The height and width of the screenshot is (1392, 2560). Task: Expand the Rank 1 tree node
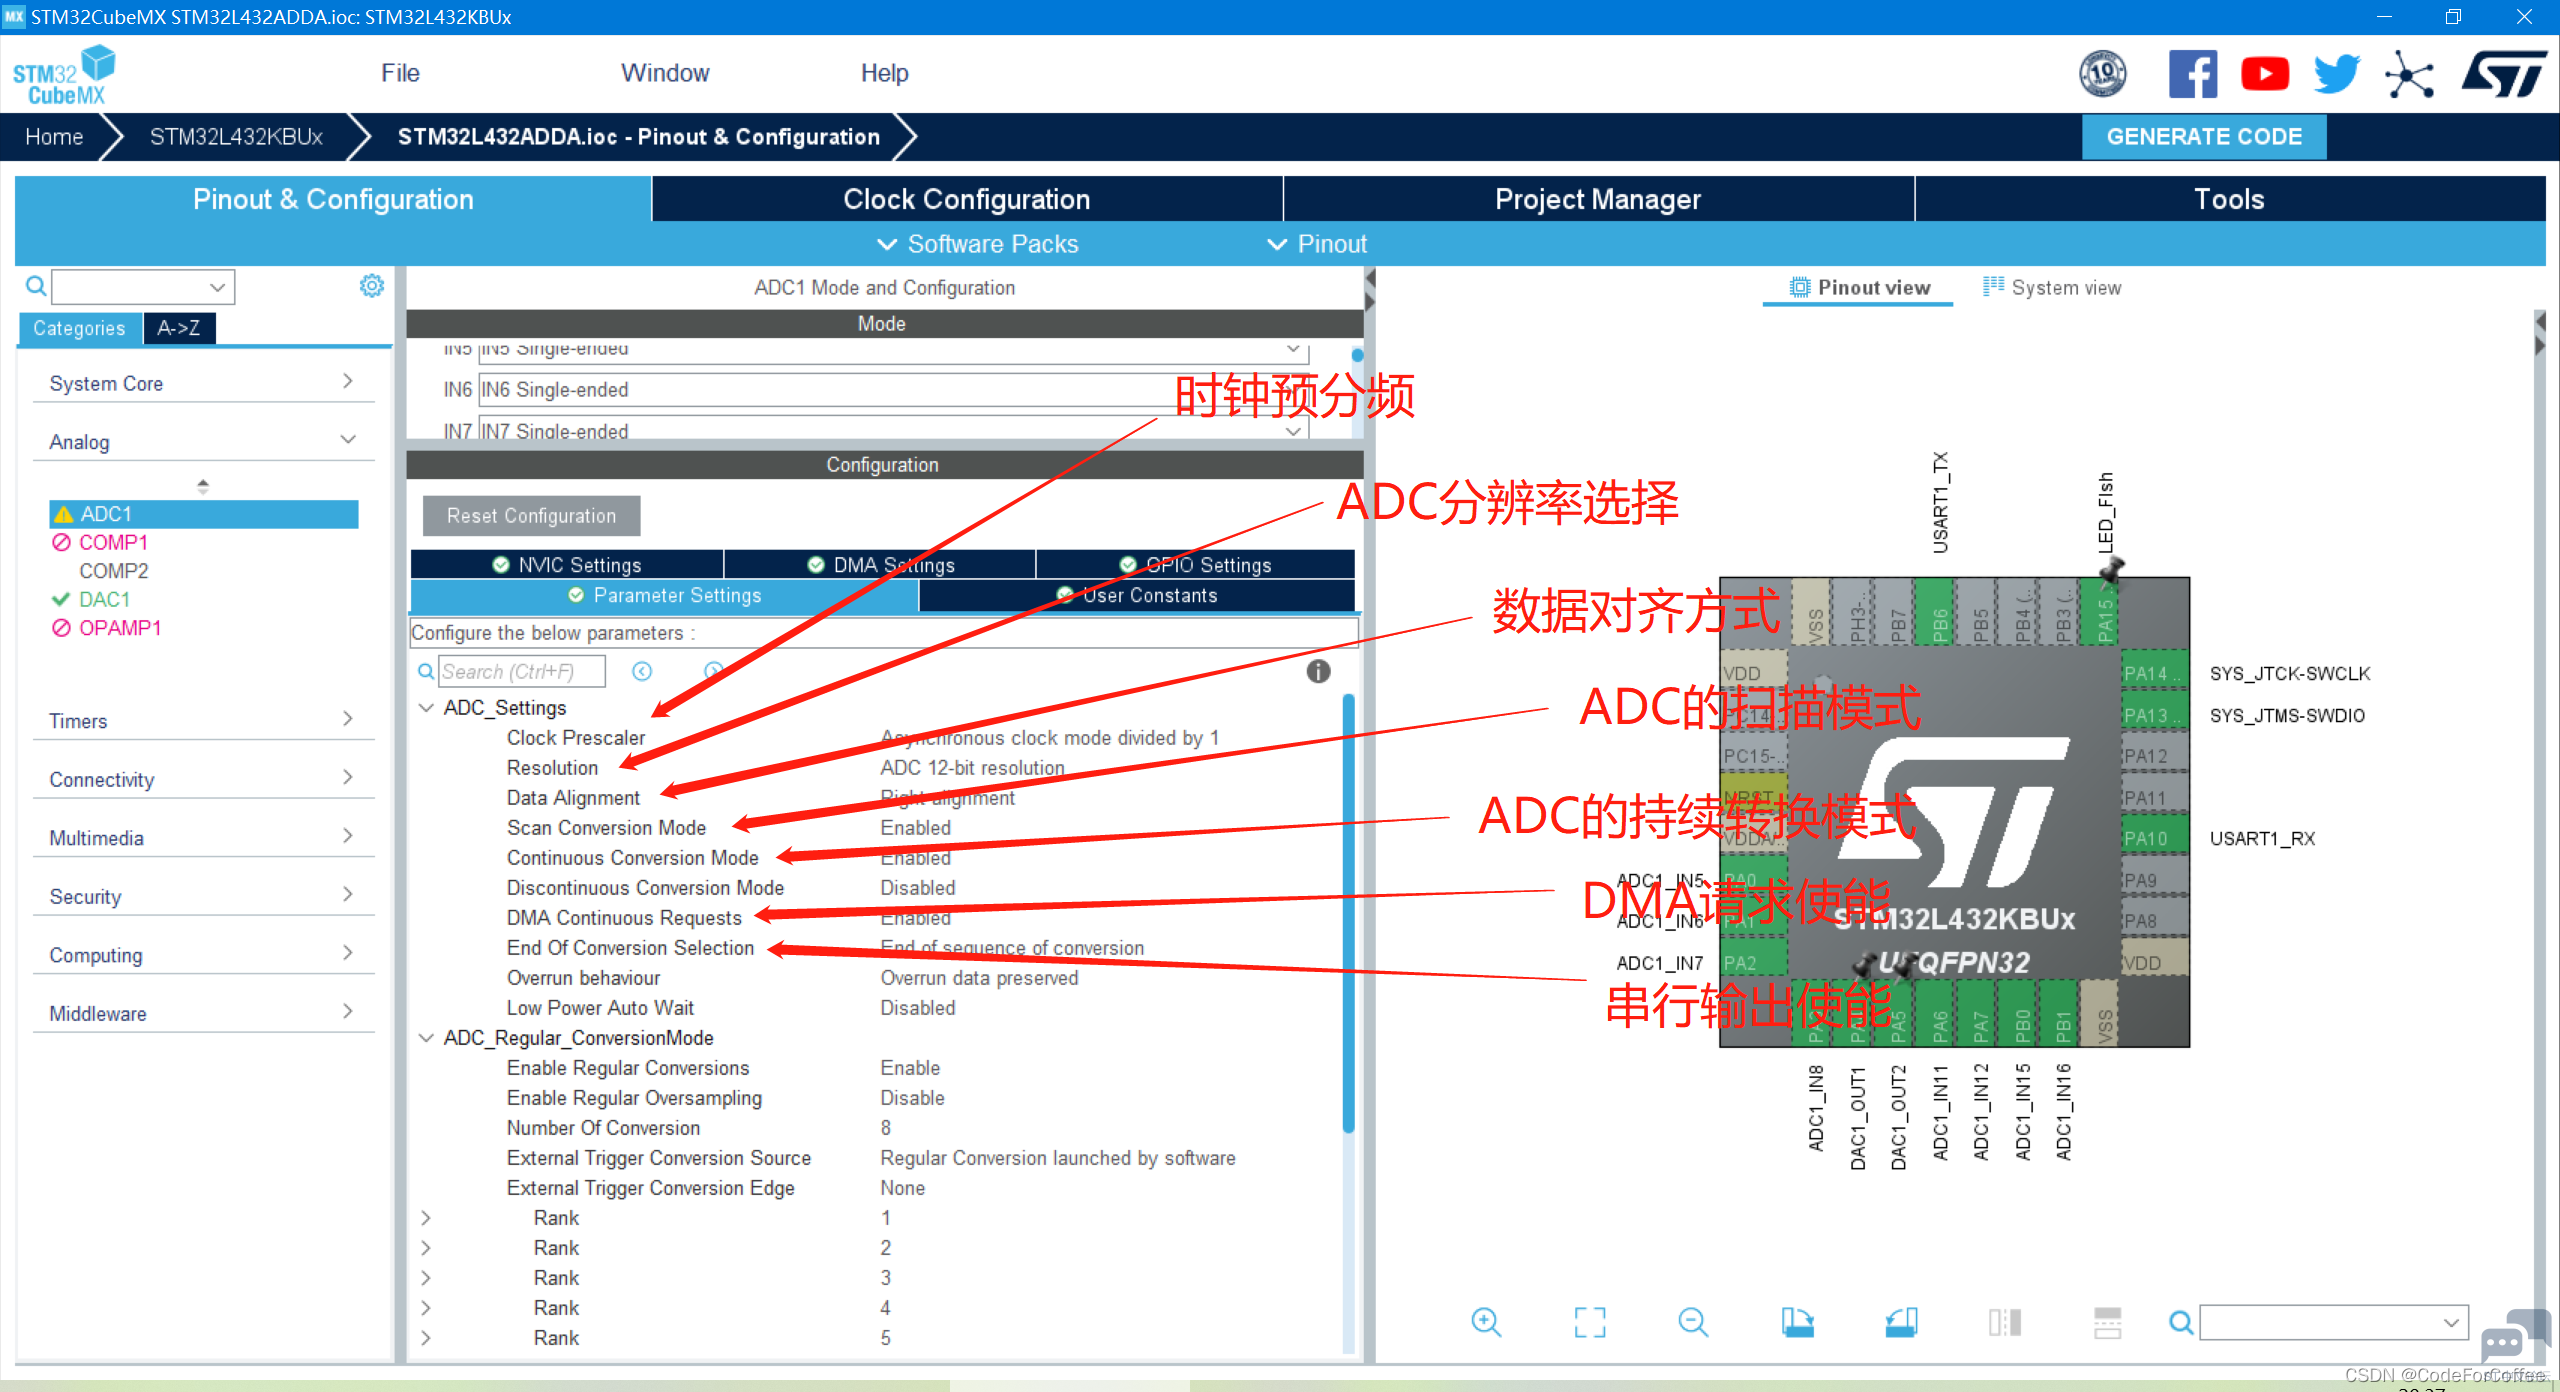426,1218
